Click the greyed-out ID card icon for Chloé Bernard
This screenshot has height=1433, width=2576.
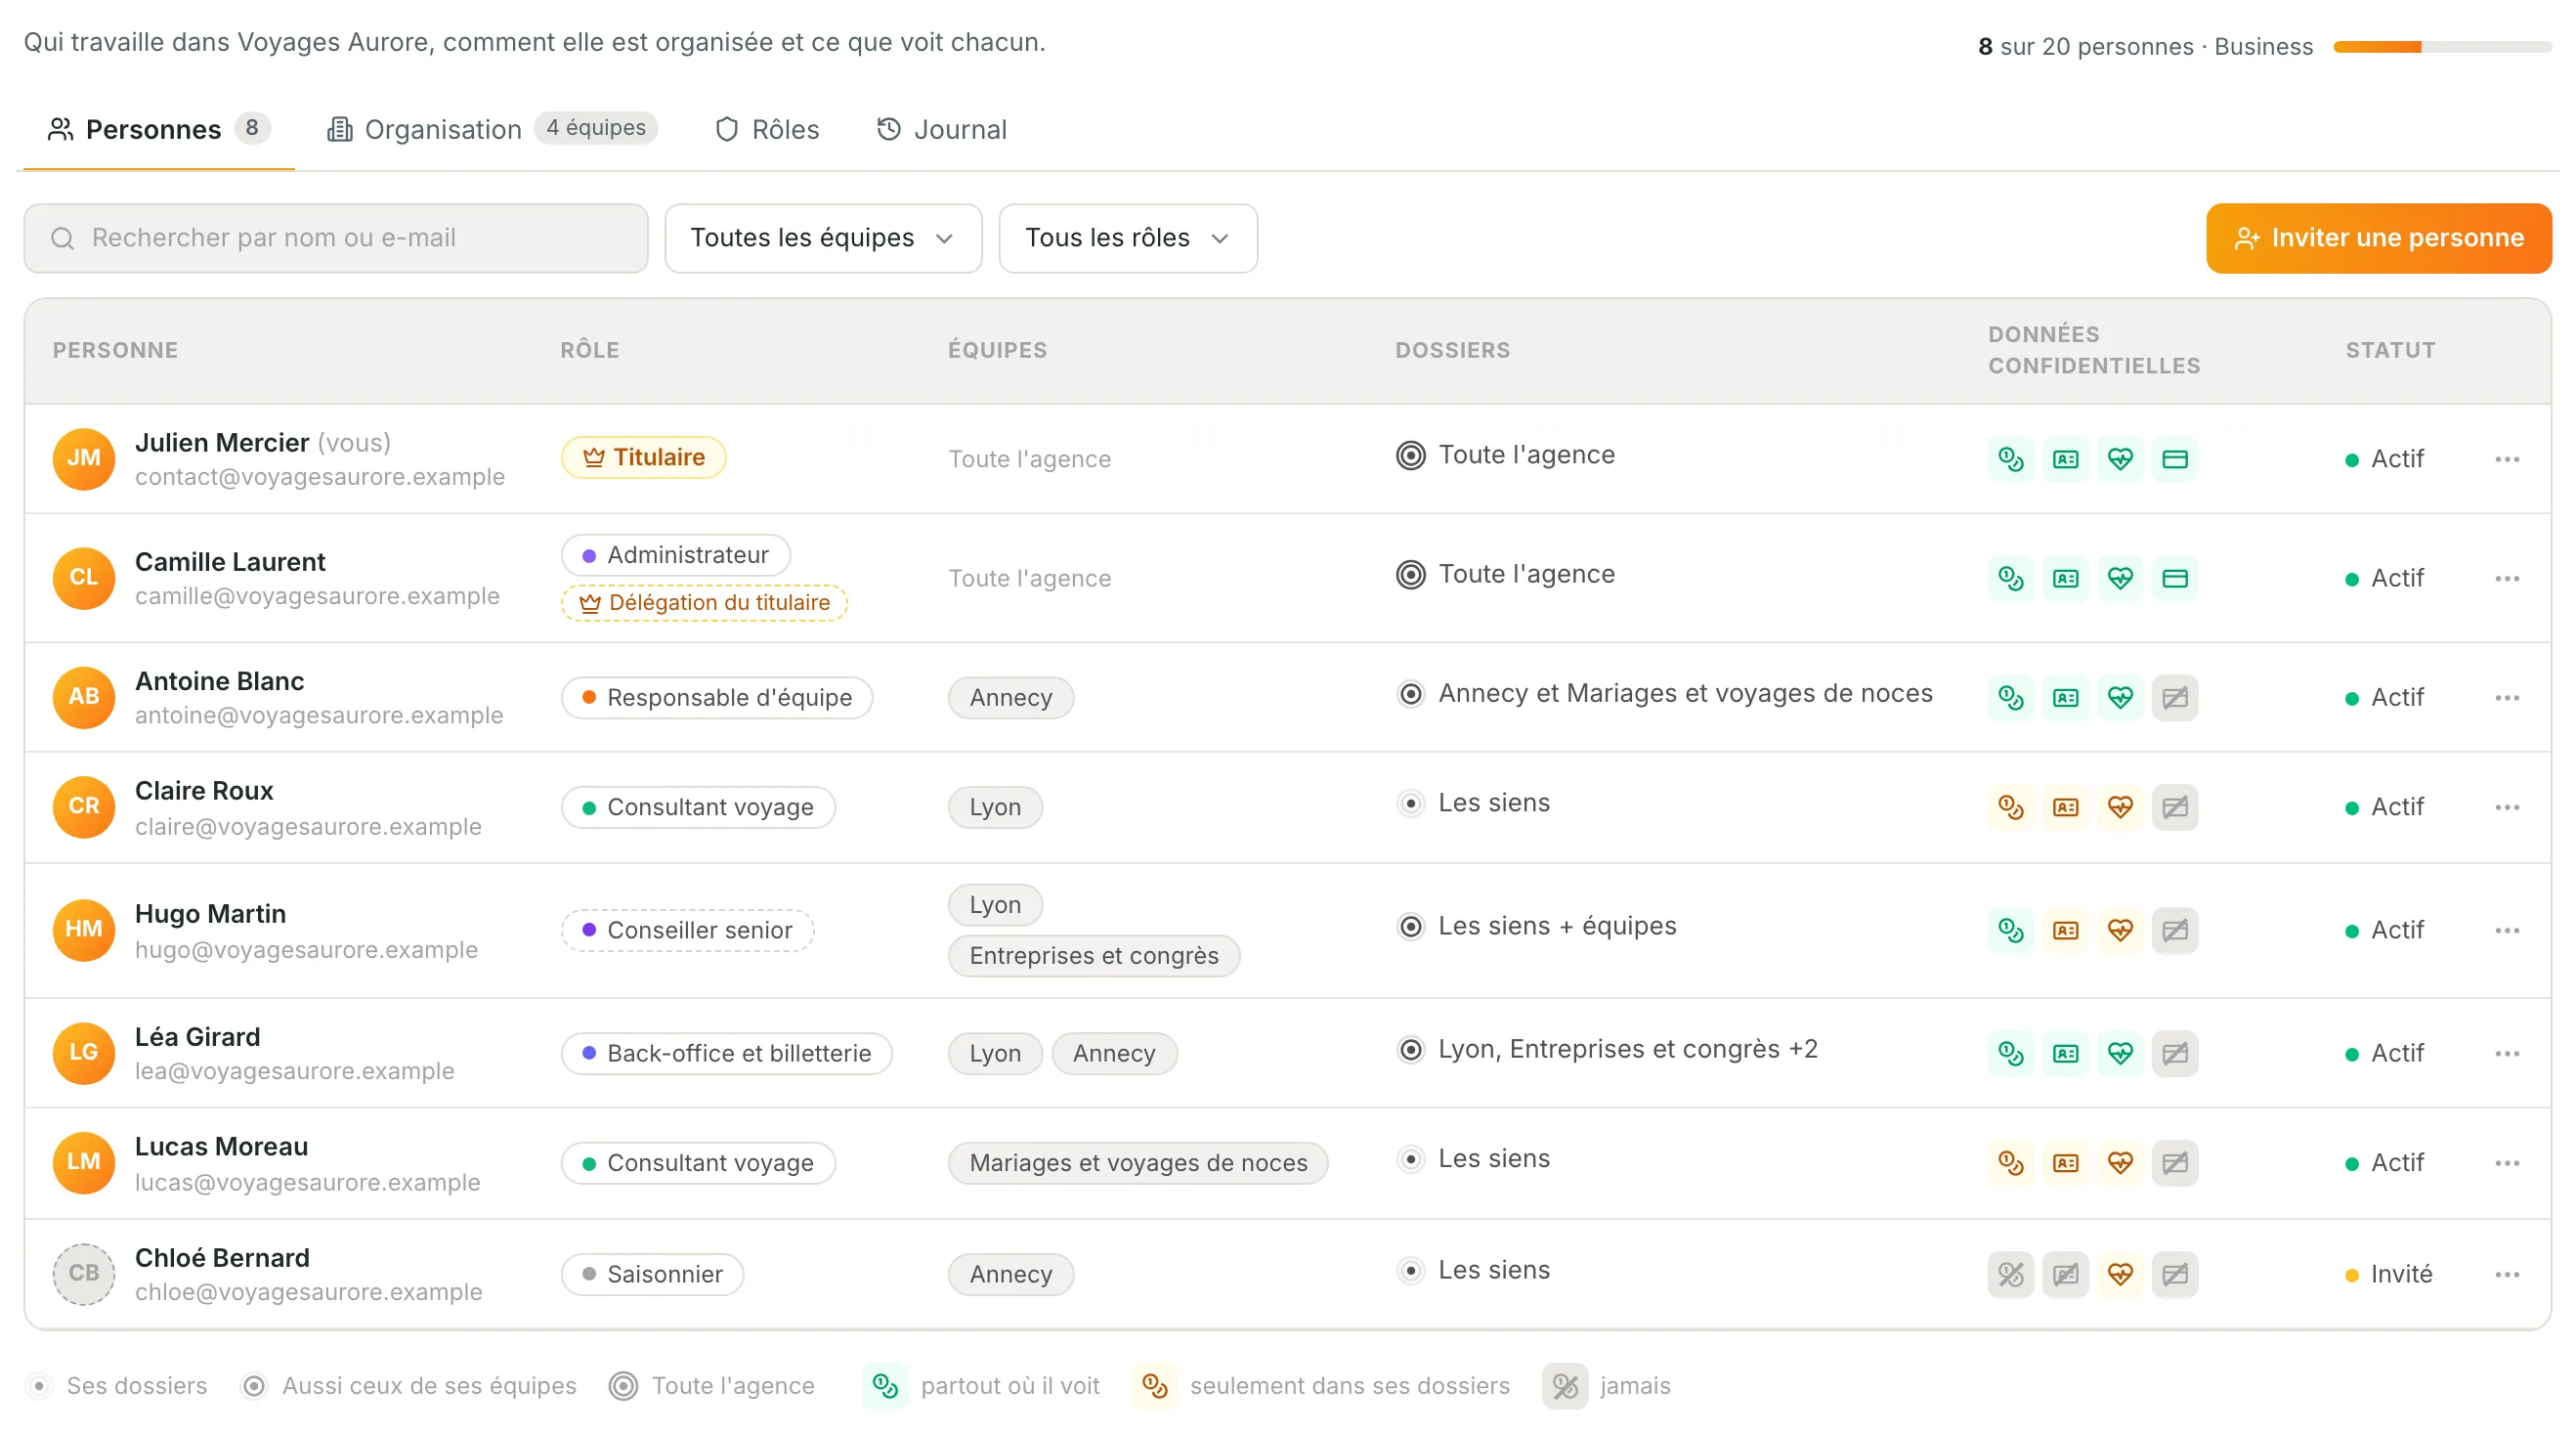pyautogui.click(x=2065, y=1274)
